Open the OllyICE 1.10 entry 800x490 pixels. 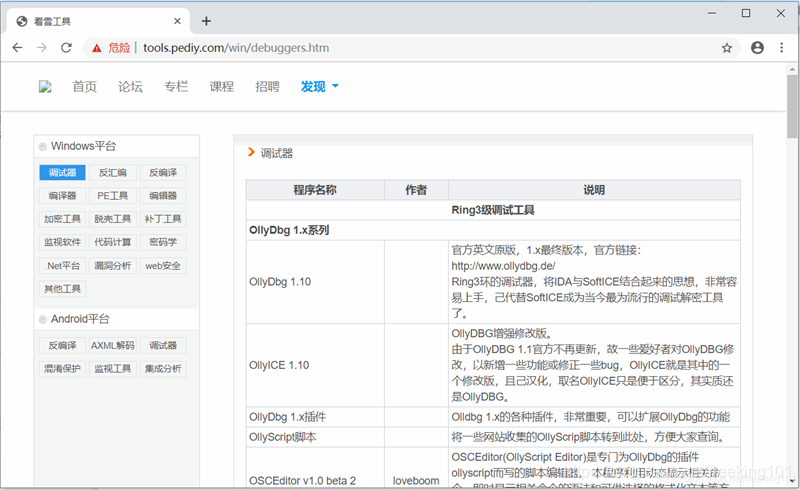pyautogui.click(x=279, y=365)
